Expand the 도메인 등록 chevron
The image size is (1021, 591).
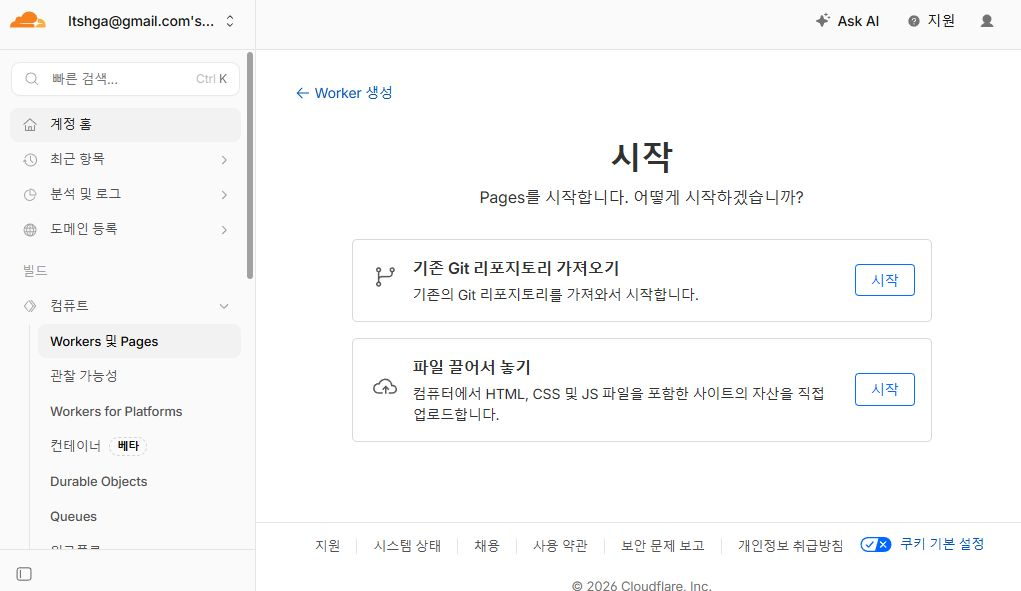224,230
